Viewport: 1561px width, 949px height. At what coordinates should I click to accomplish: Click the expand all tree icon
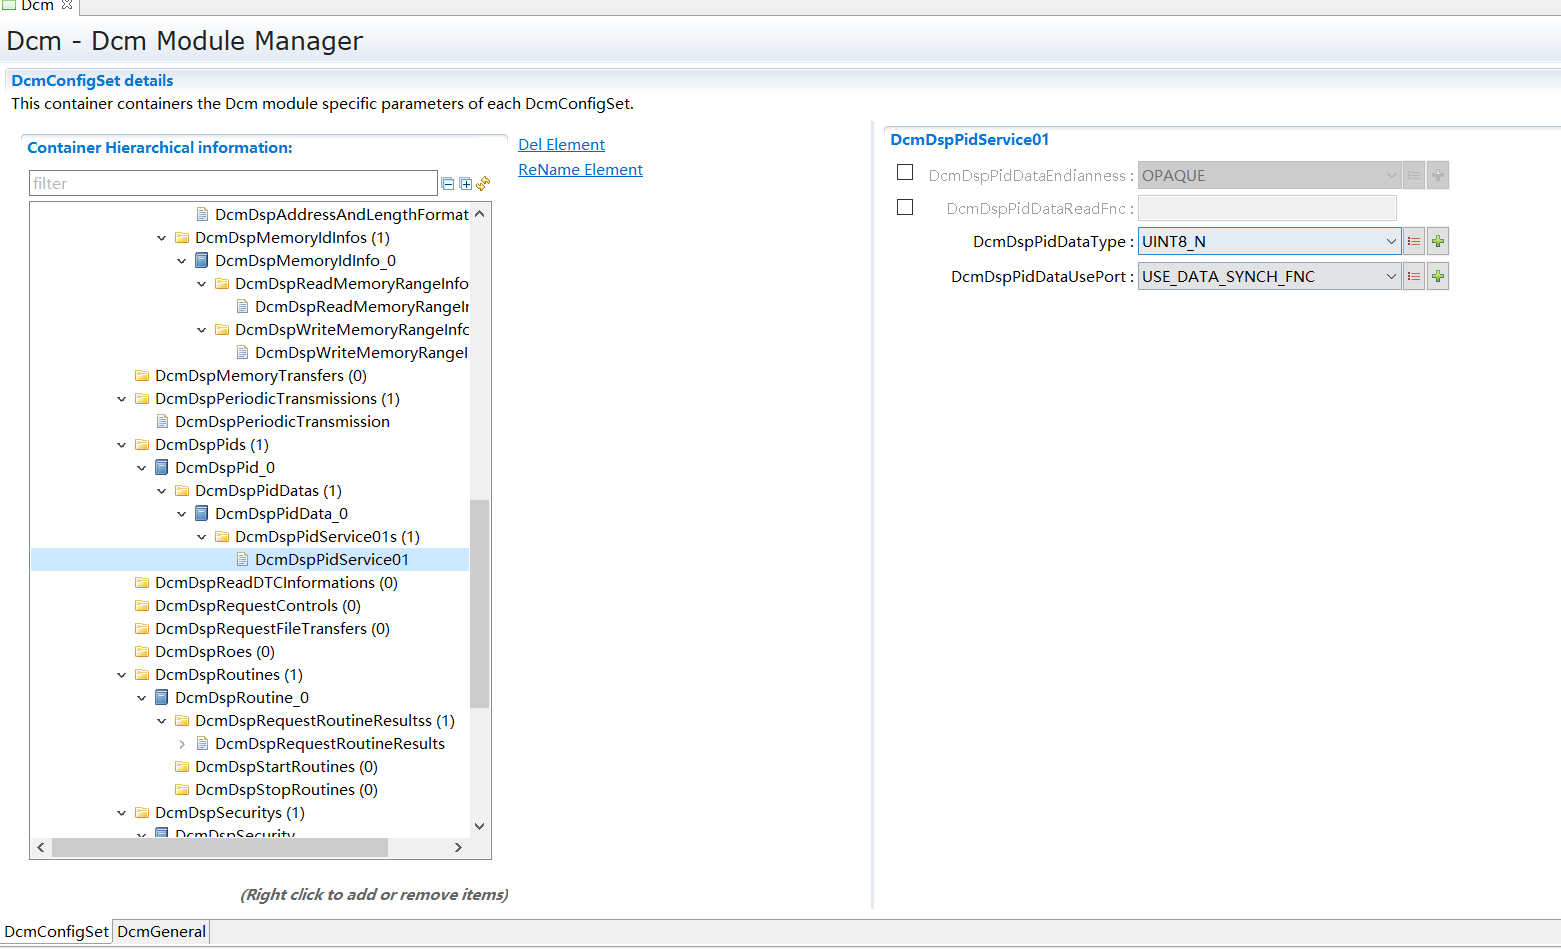coord(466,184)
